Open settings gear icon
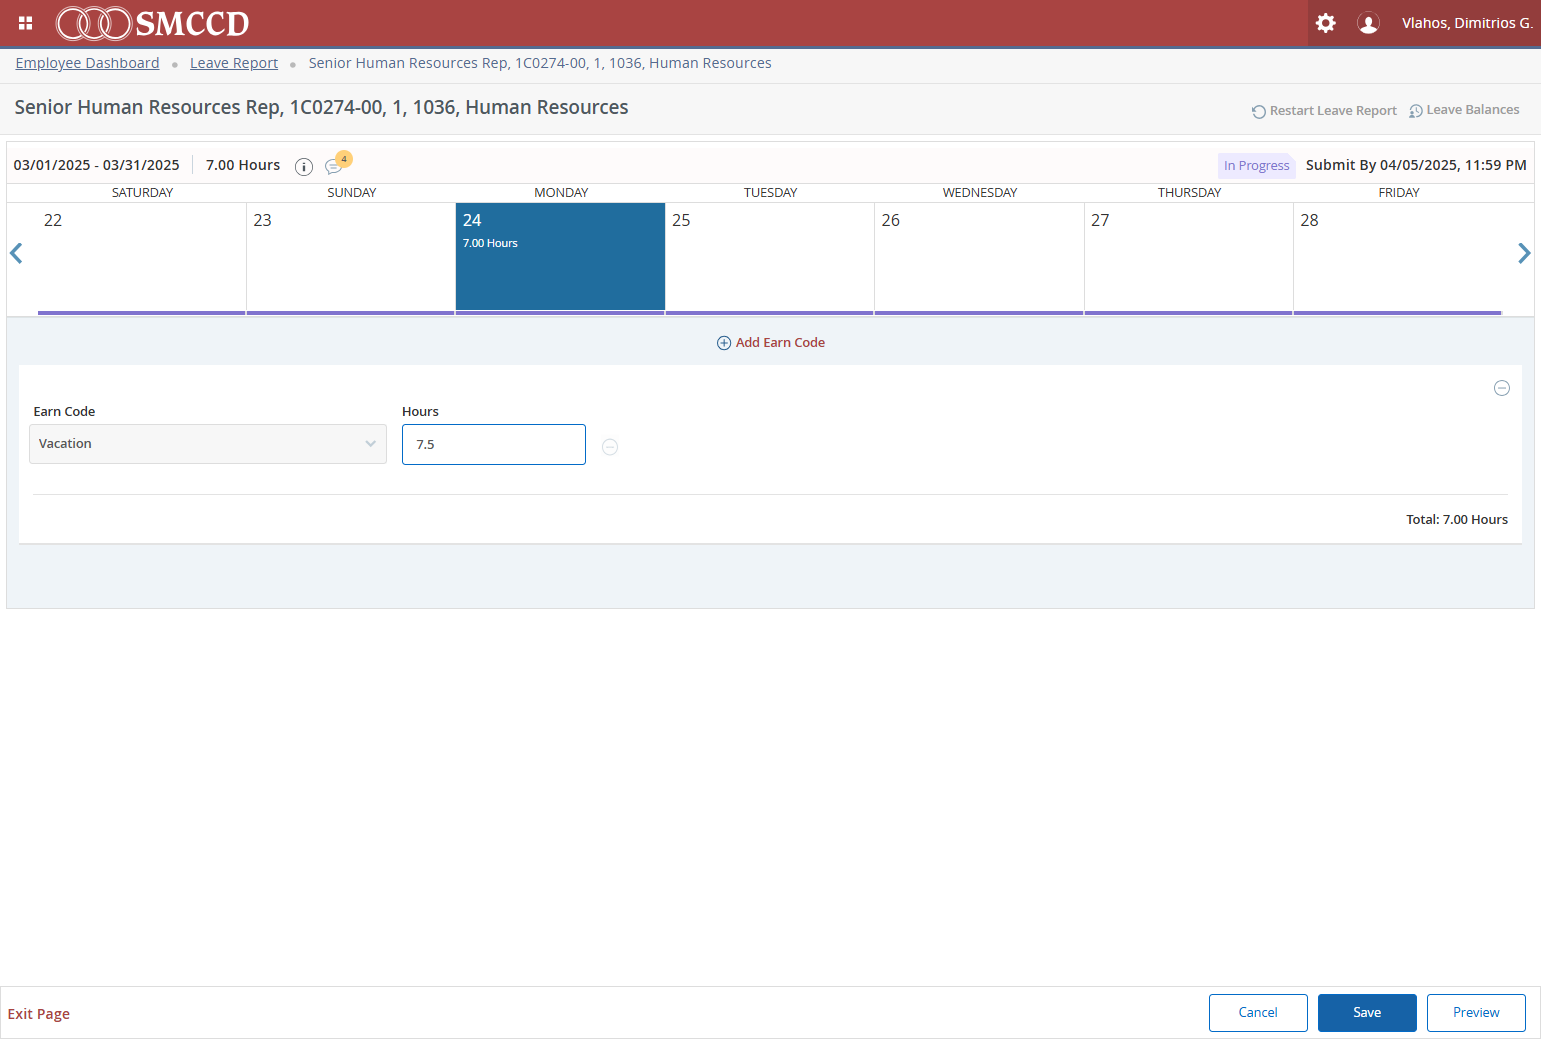Screen dimensions: 1541x1039 [x=1326, y=23]
